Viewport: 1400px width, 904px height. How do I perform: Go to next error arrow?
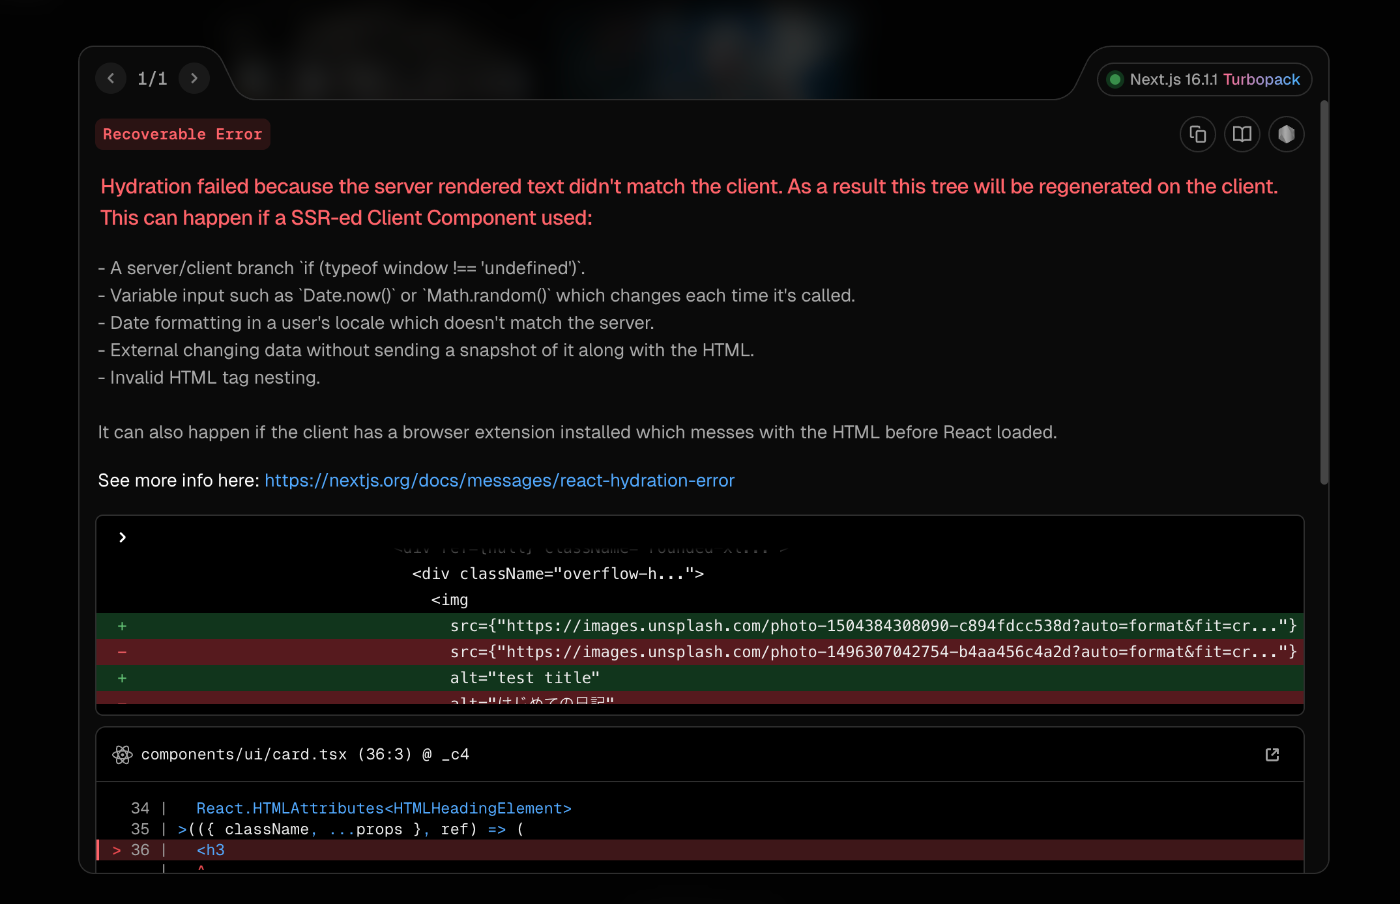(x=194, y=78)
